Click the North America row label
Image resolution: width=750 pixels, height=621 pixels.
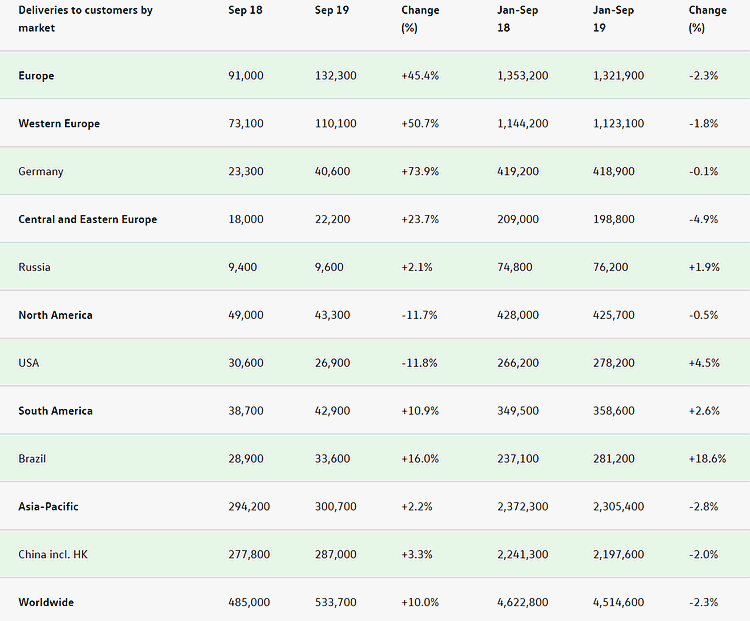55,316
